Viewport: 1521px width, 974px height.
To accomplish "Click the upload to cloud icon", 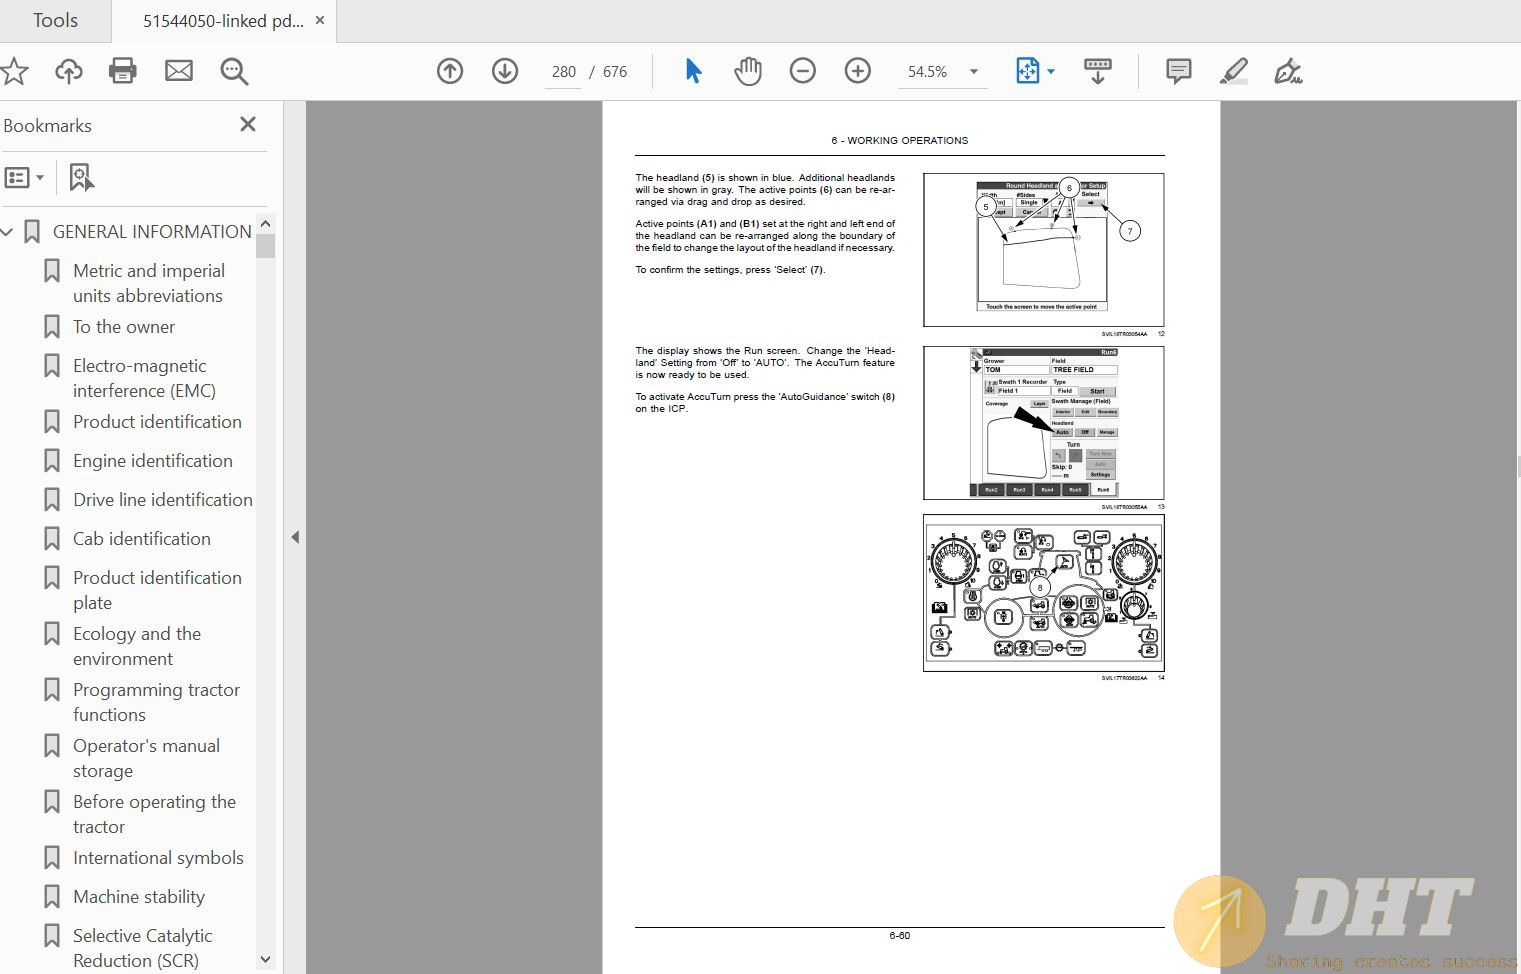I will pos(68,71).
